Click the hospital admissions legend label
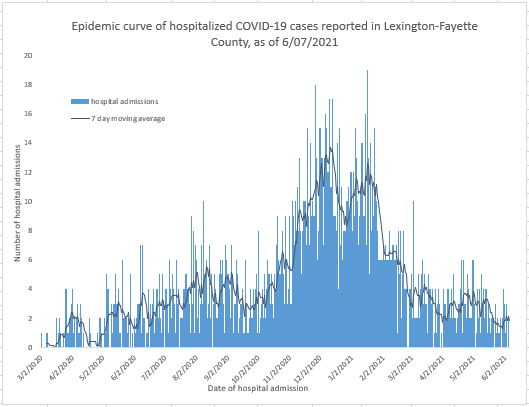 (x=124, y=101)
